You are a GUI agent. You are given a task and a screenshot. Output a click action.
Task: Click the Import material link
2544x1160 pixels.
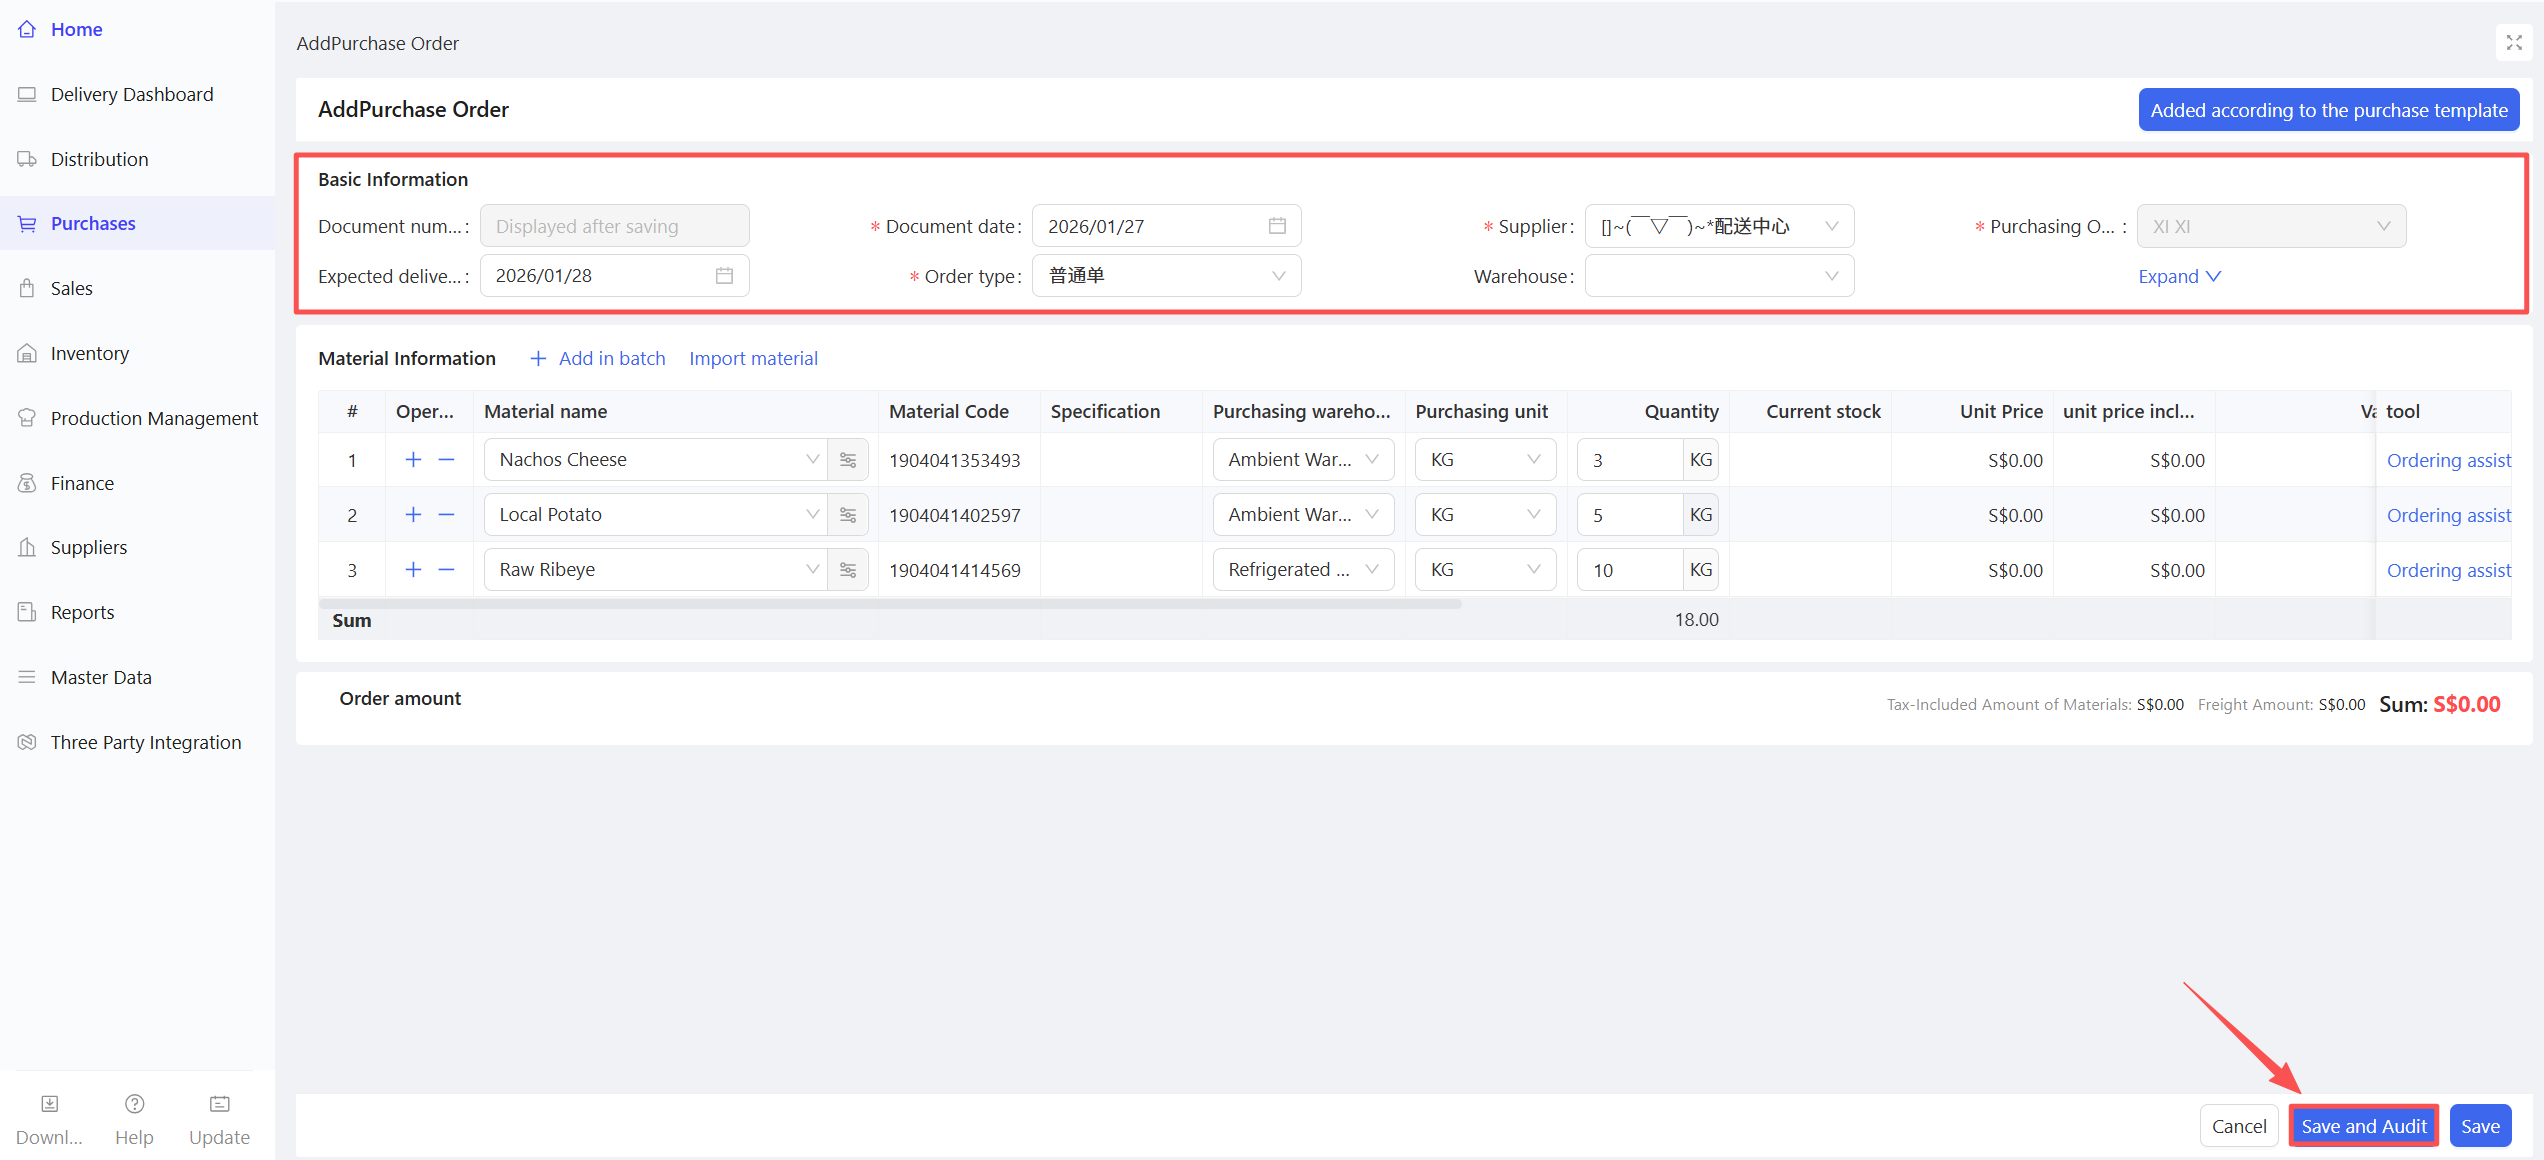[x=753, y=358]
